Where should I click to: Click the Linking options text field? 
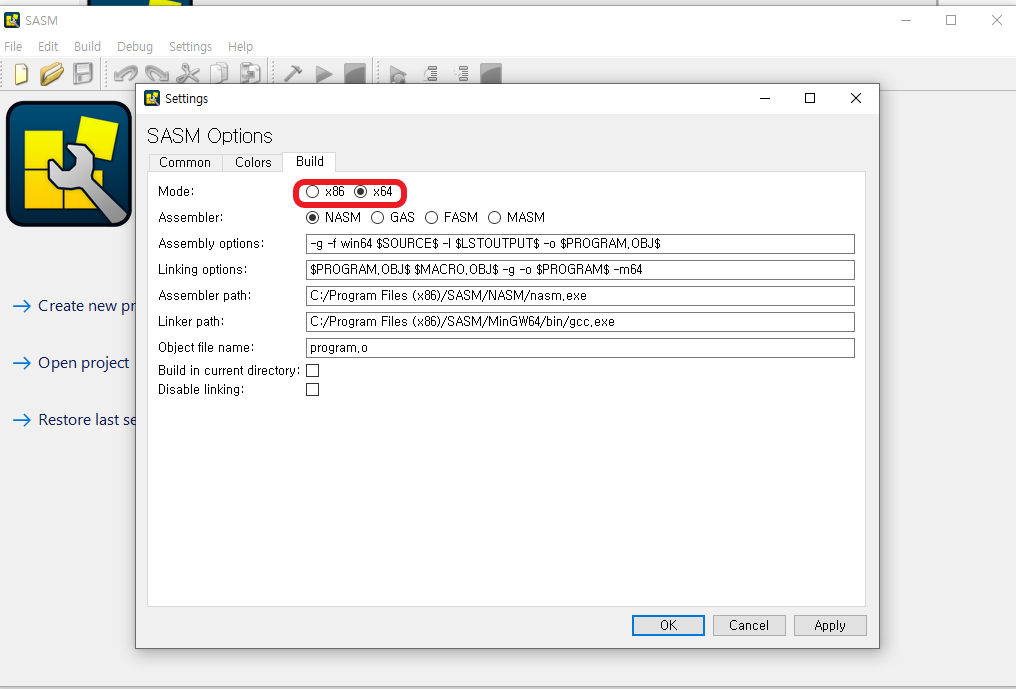580,270
